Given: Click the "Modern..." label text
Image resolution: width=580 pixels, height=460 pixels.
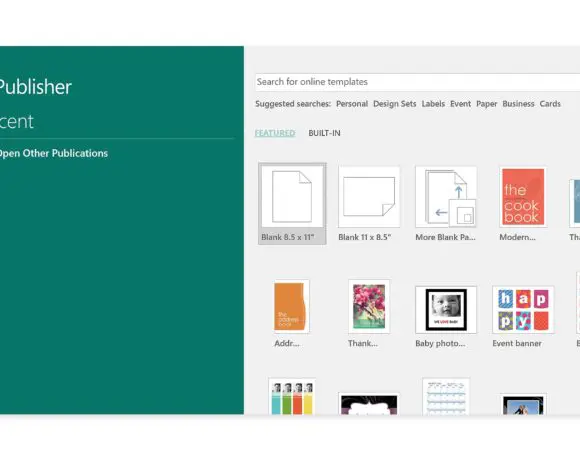Looking at the screenshot, I should point(517,237).
